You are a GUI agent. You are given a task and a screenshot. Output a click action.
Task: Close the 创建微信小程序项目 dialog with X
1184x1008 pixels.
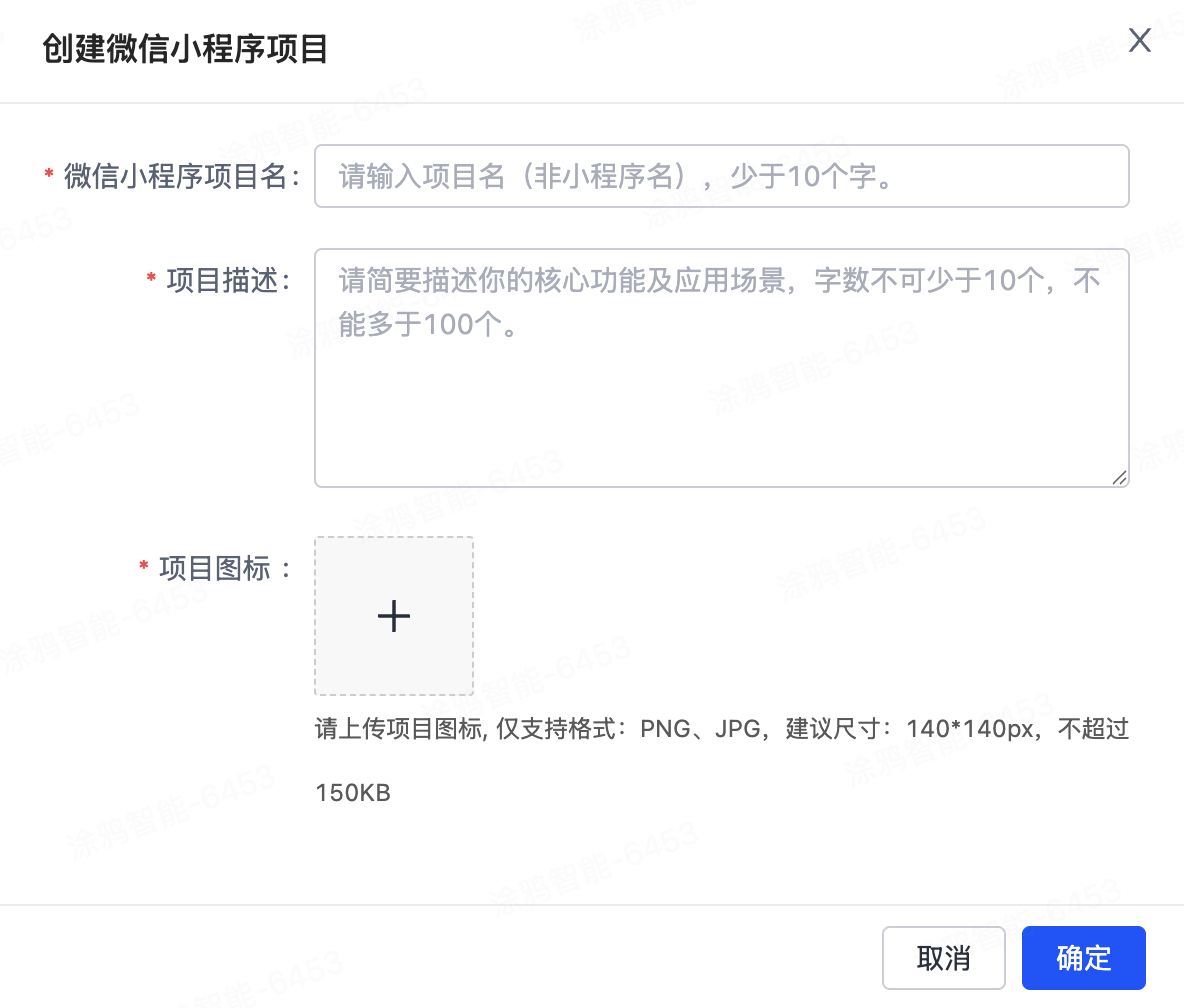(1139, 40)
